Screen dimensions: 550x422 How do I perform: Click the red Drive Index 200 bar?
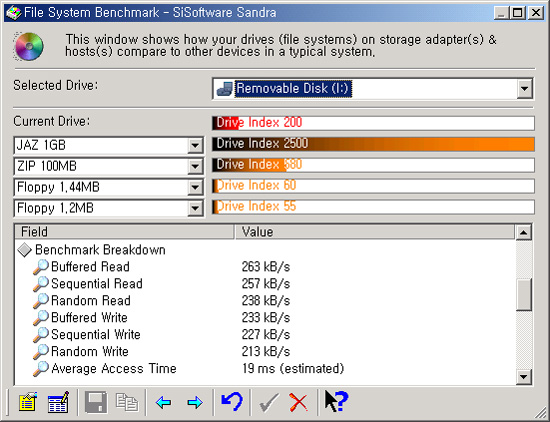click(x=373, y=123)
